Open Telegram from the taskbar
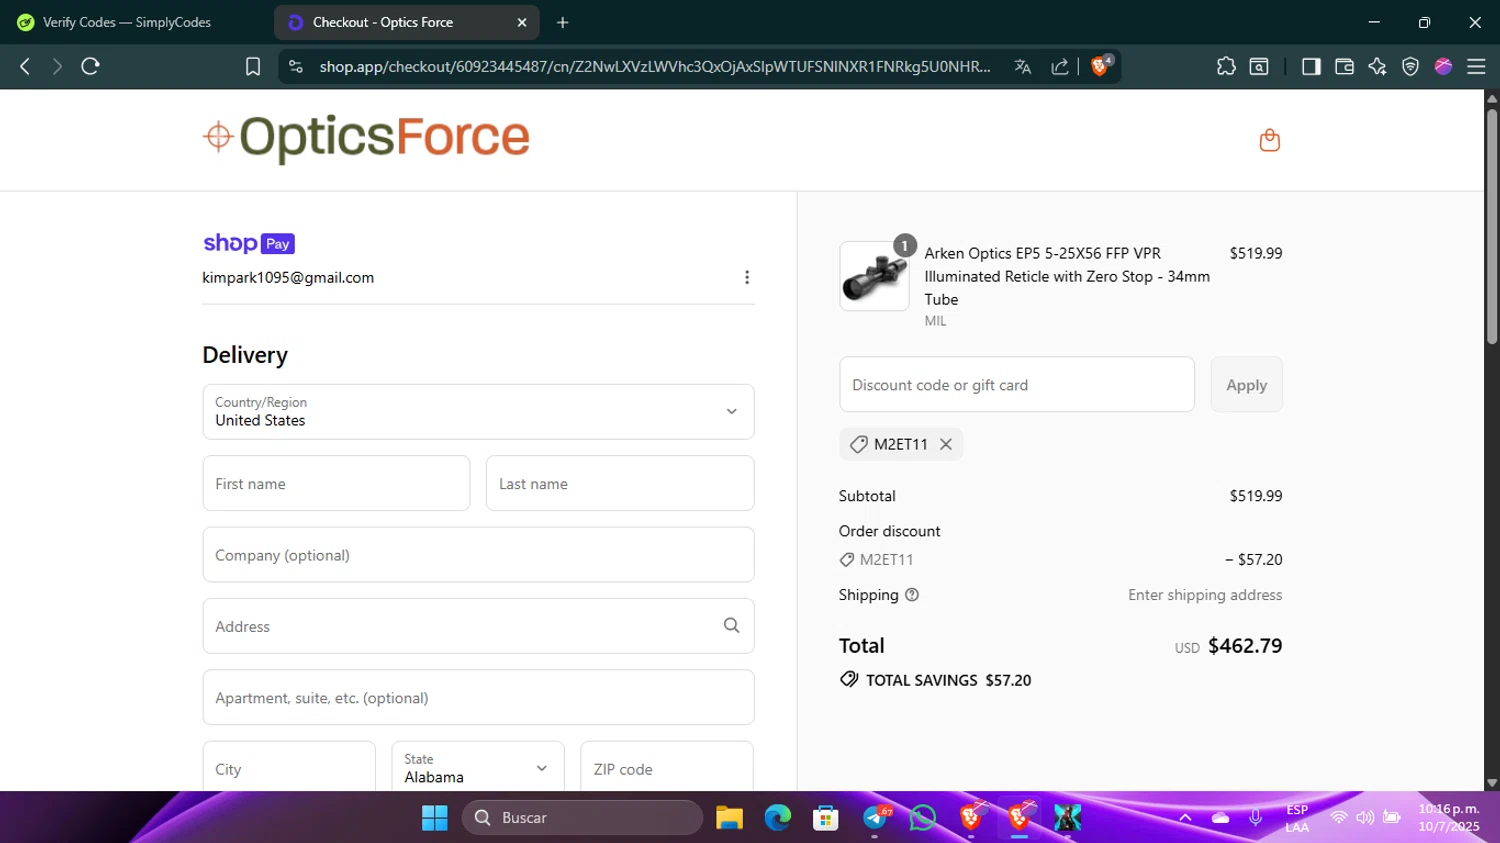The image size is (1500, 843). point(876,818)
